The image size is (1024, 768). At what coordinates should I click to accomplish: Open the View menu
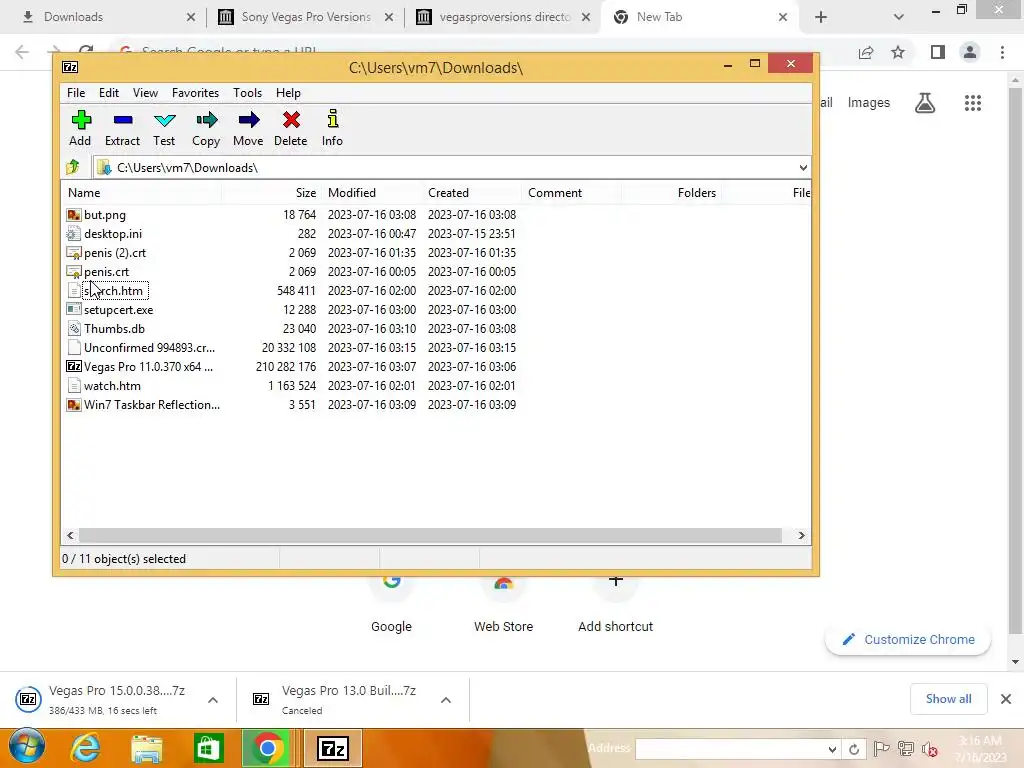pos(145,93)
